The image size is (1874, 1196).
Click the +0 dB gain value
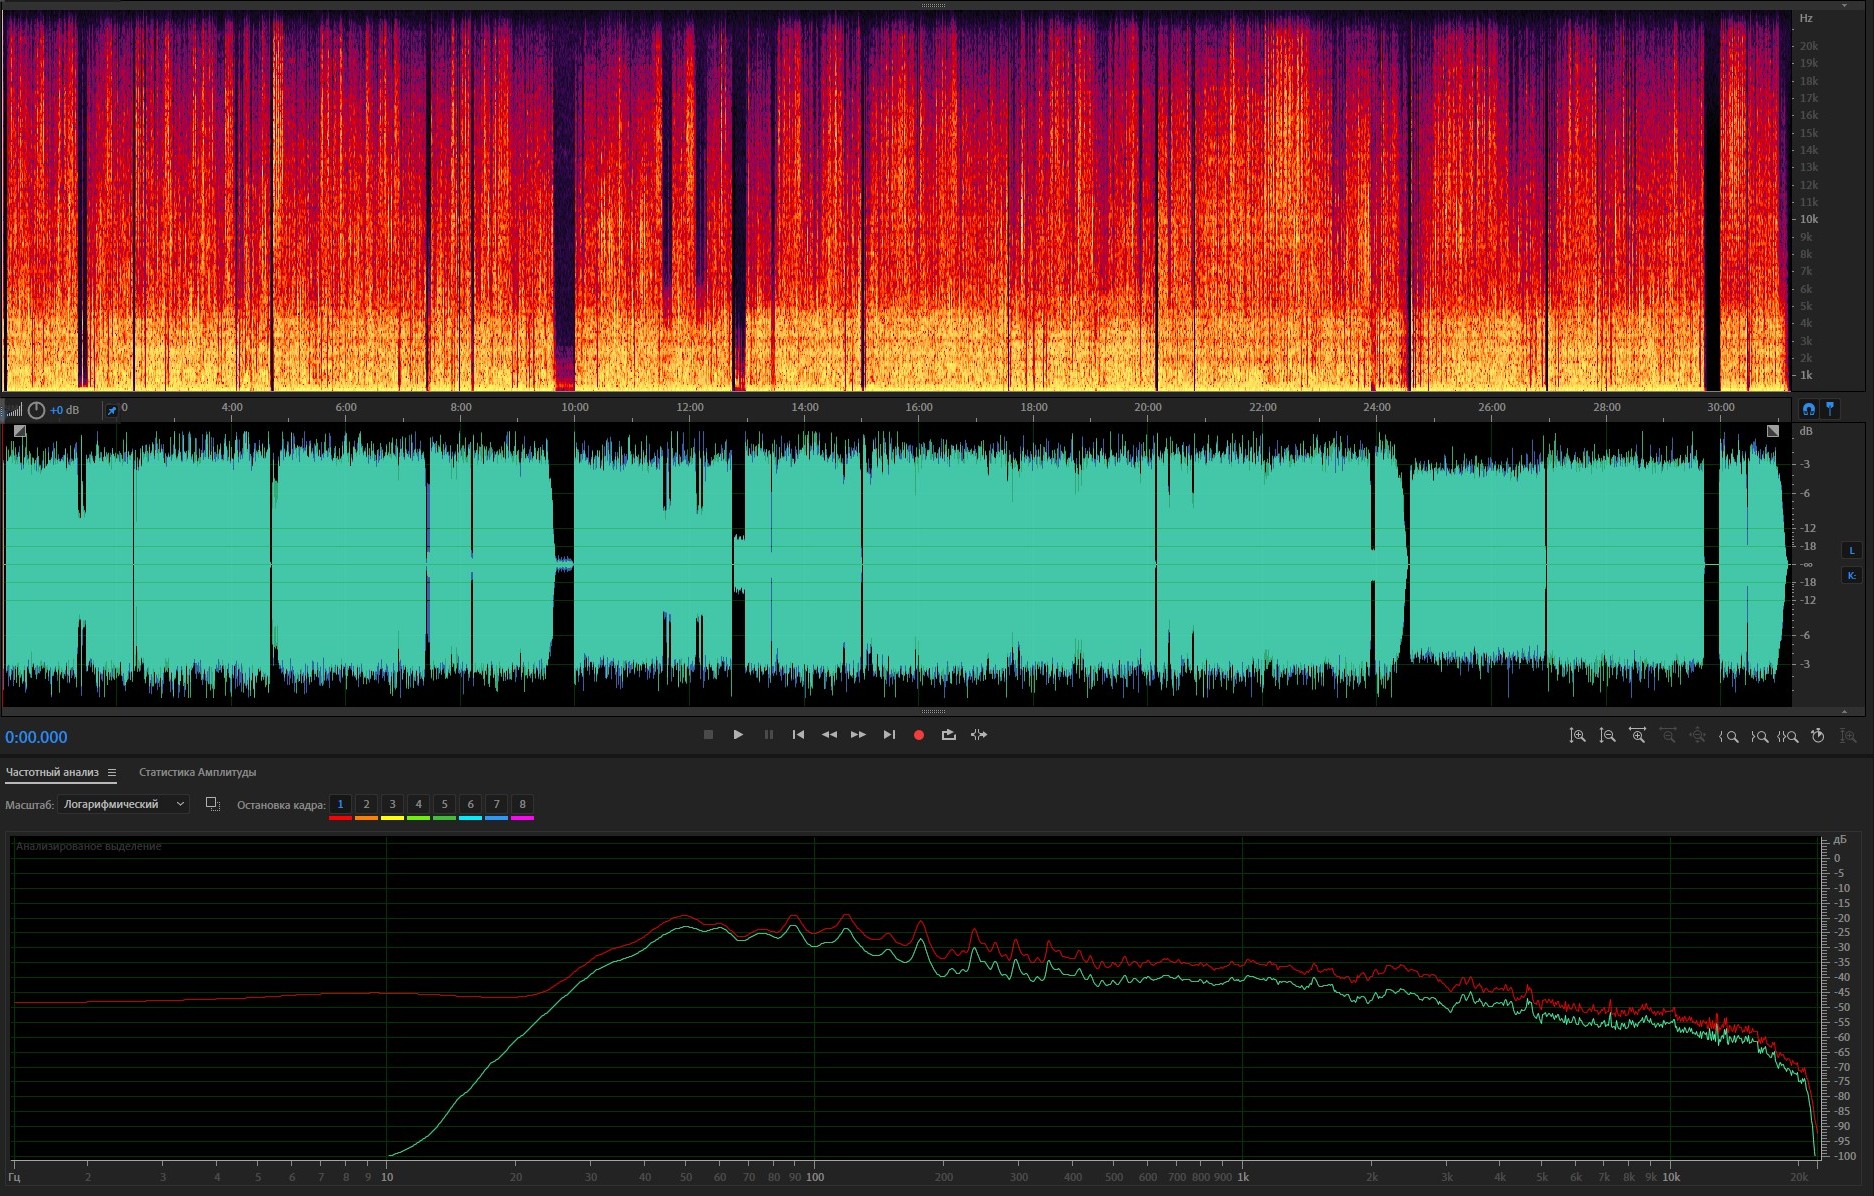click(65, 410)
